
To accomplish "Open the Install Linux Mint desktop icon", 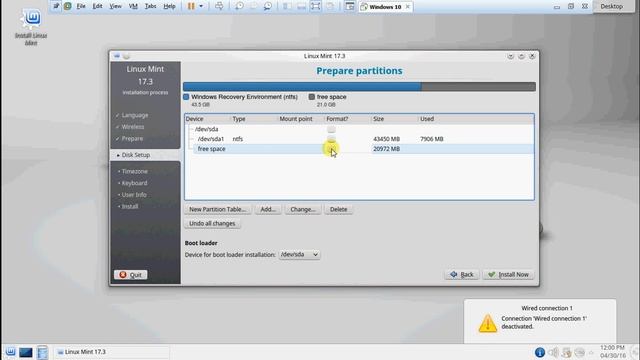I will [31, 27].
